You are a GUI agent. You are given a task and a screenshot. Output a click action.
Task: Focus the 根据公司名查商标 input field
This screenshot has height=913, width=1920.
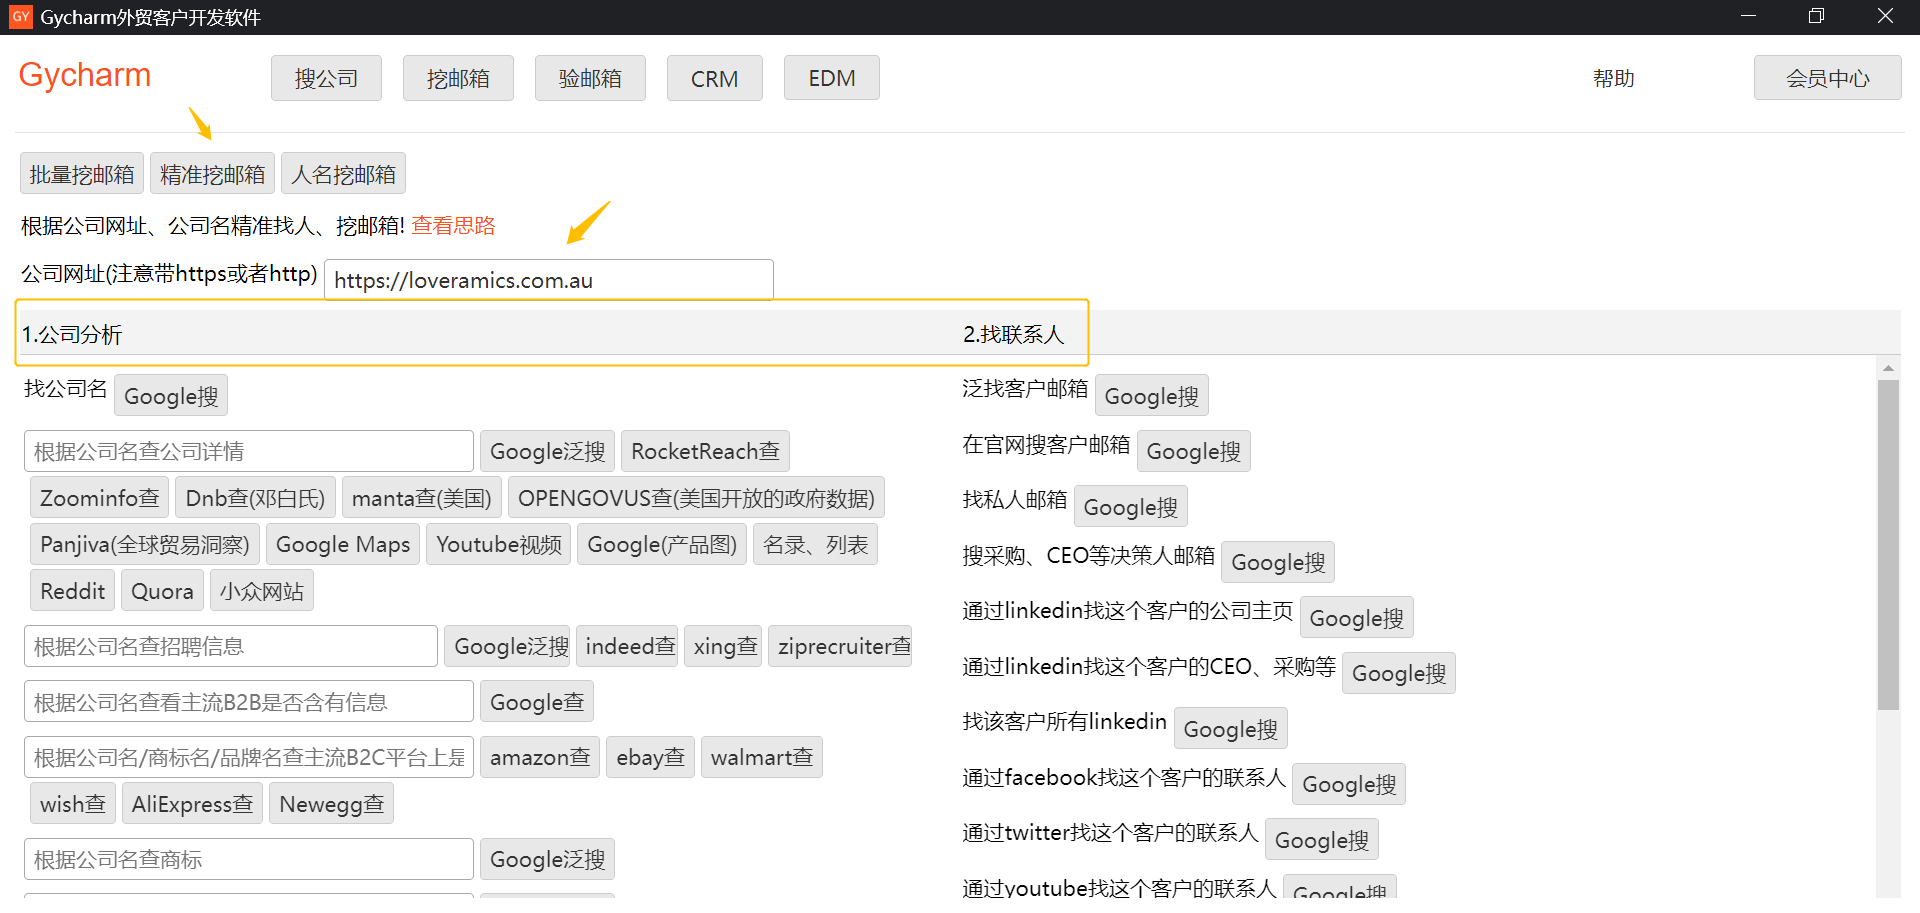248,860
